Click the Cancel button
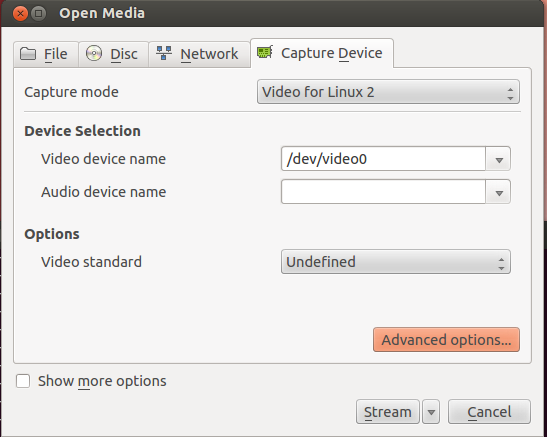The height and width of the screenshot is (437, 547). tap(489, 412)
